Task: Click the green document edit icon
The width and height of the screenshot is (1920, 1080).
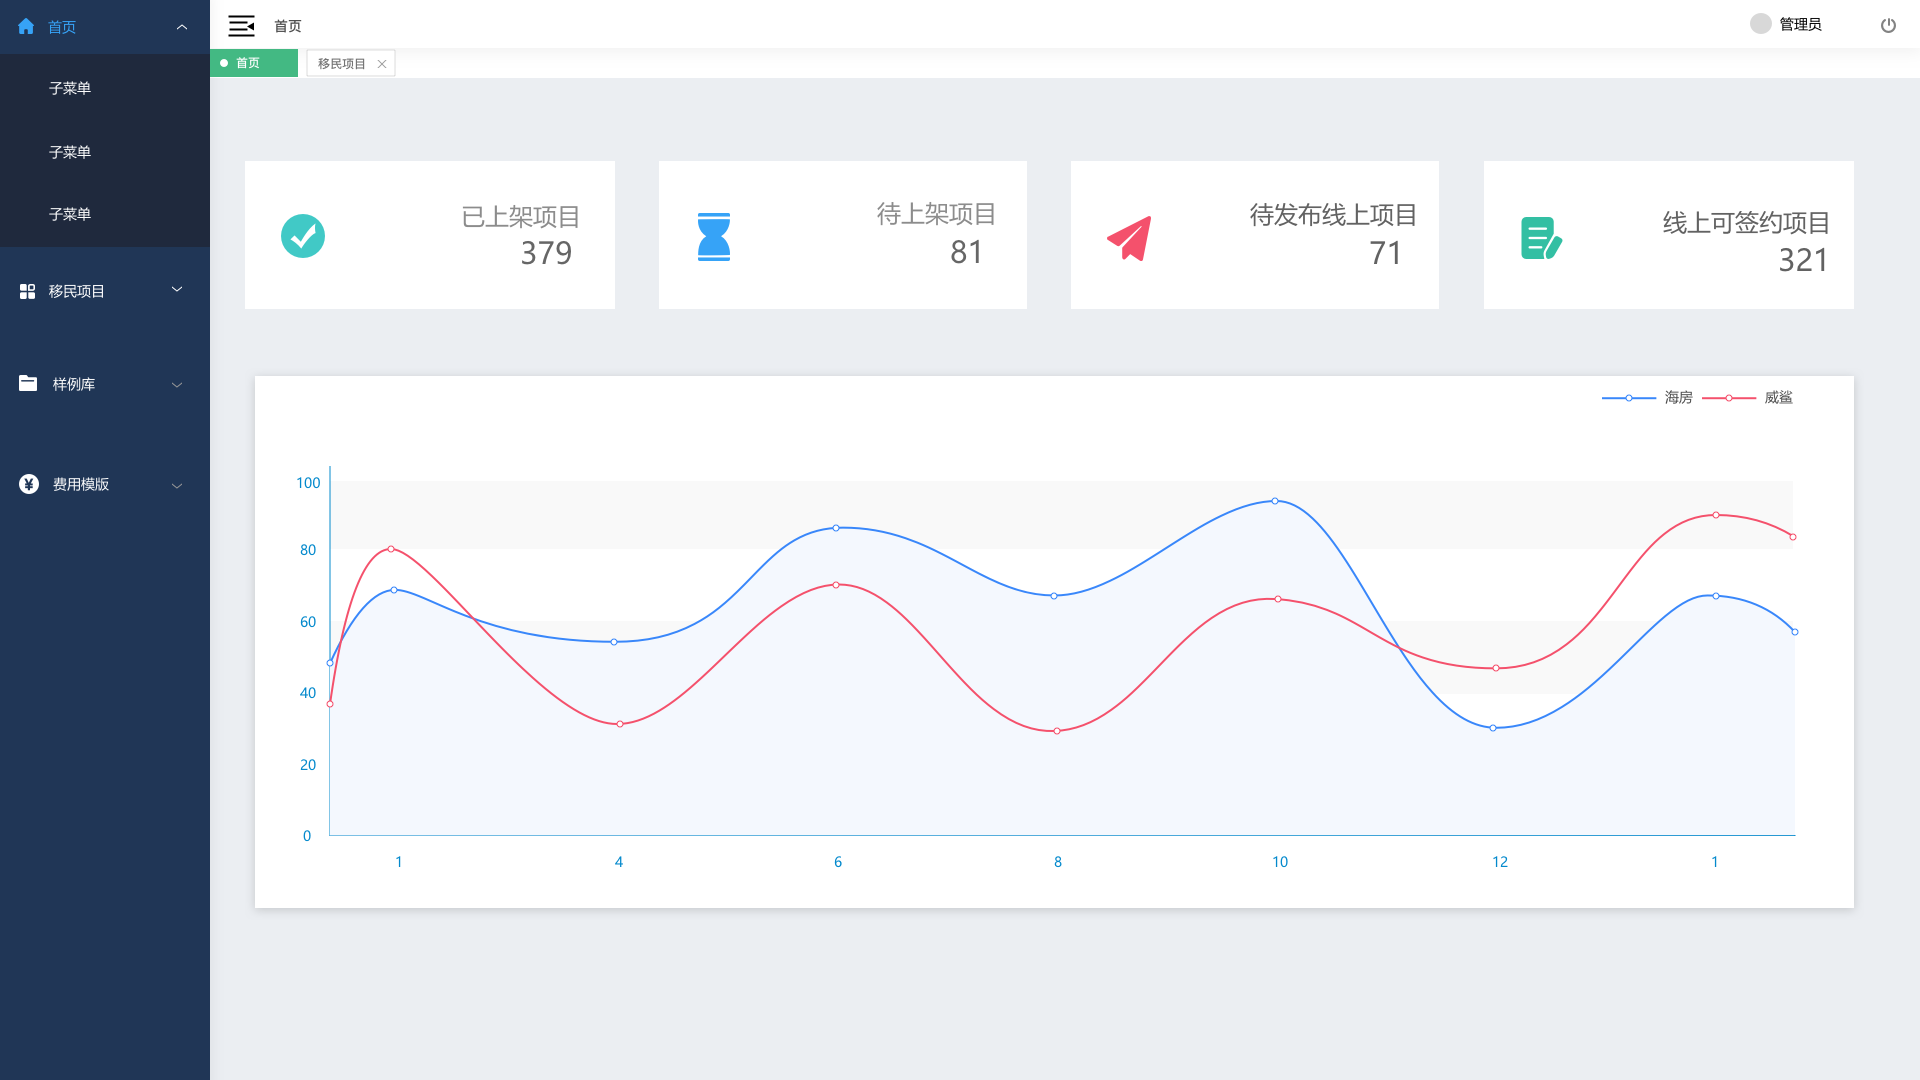Action: point(1541,238)
